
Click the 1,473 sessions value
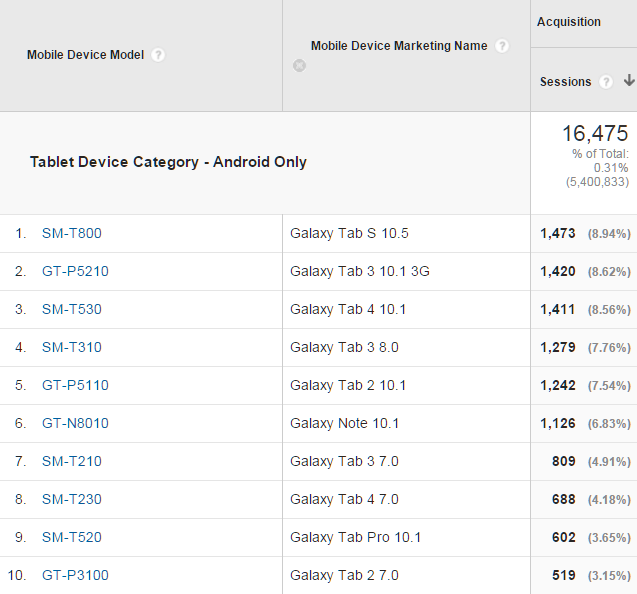[x=557, y=234]
